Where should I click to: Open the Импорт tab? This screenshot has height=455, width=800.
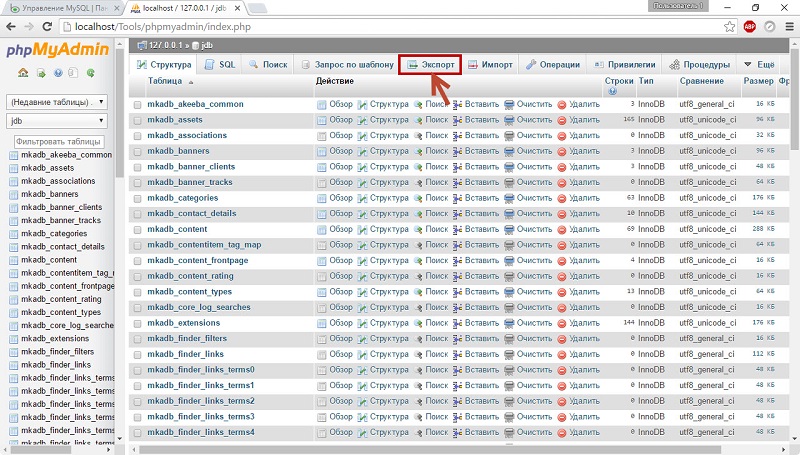pyautogui.click(x=490, y=65)
